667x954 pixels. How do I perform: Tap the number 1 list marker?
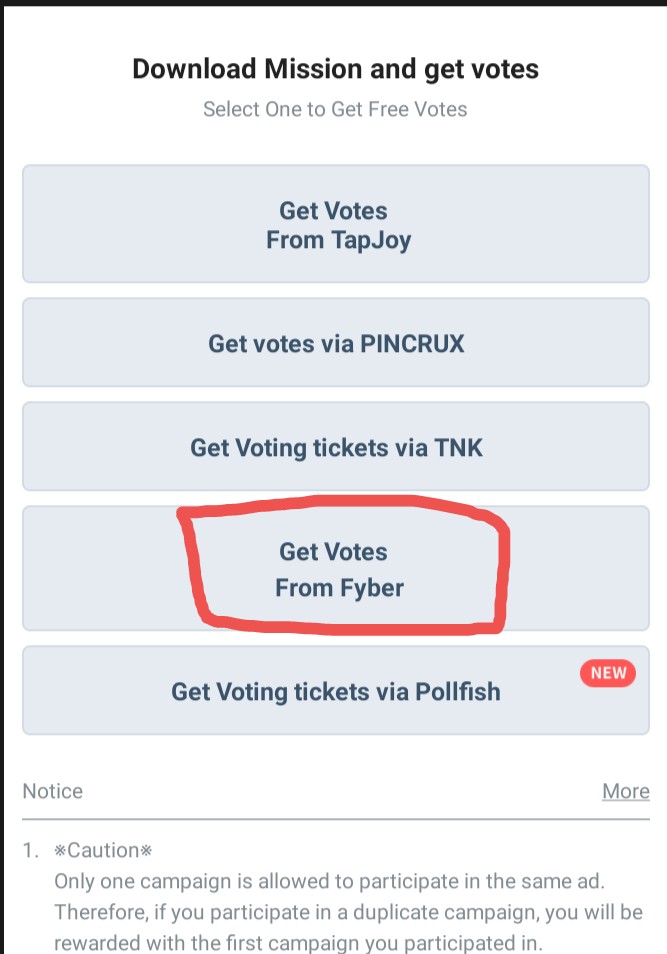[x=31, y=851]
